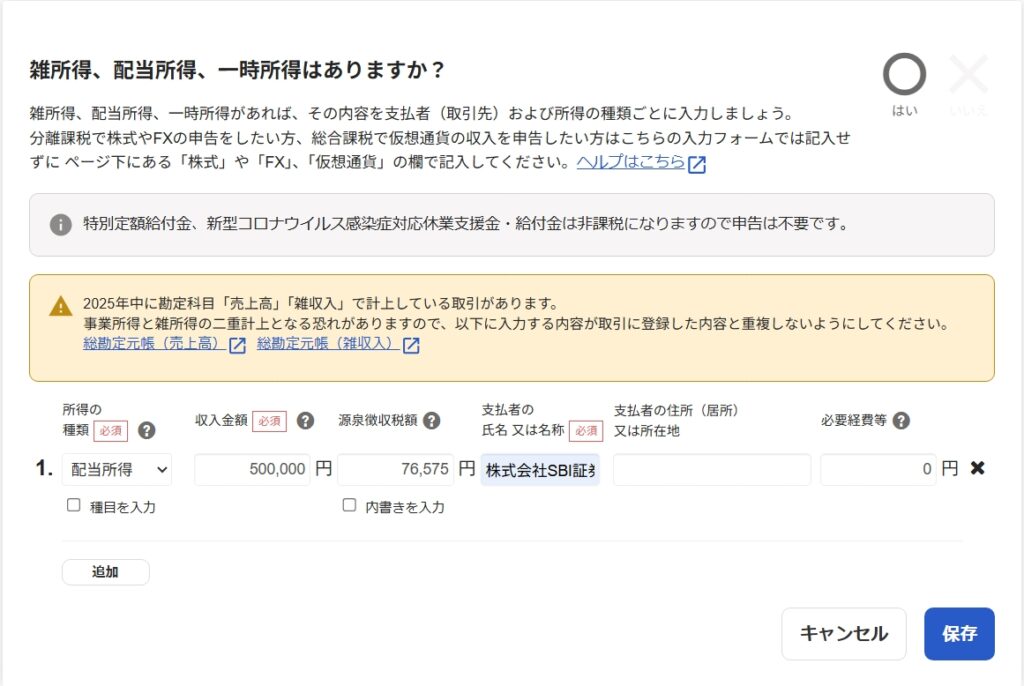This screenshot has width=1024, height=686.
Task: Click the 追加 add row button
Action: click(x=105, y=572)
